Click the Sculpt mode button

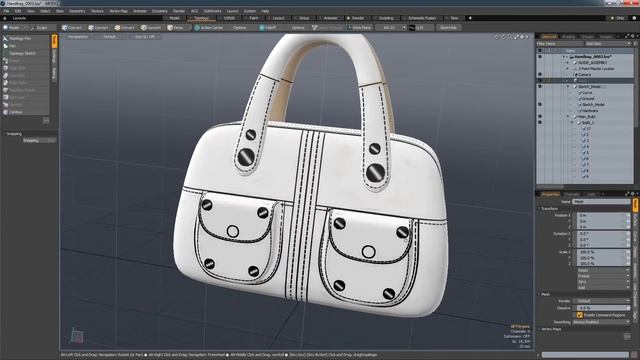pos(42,28)
